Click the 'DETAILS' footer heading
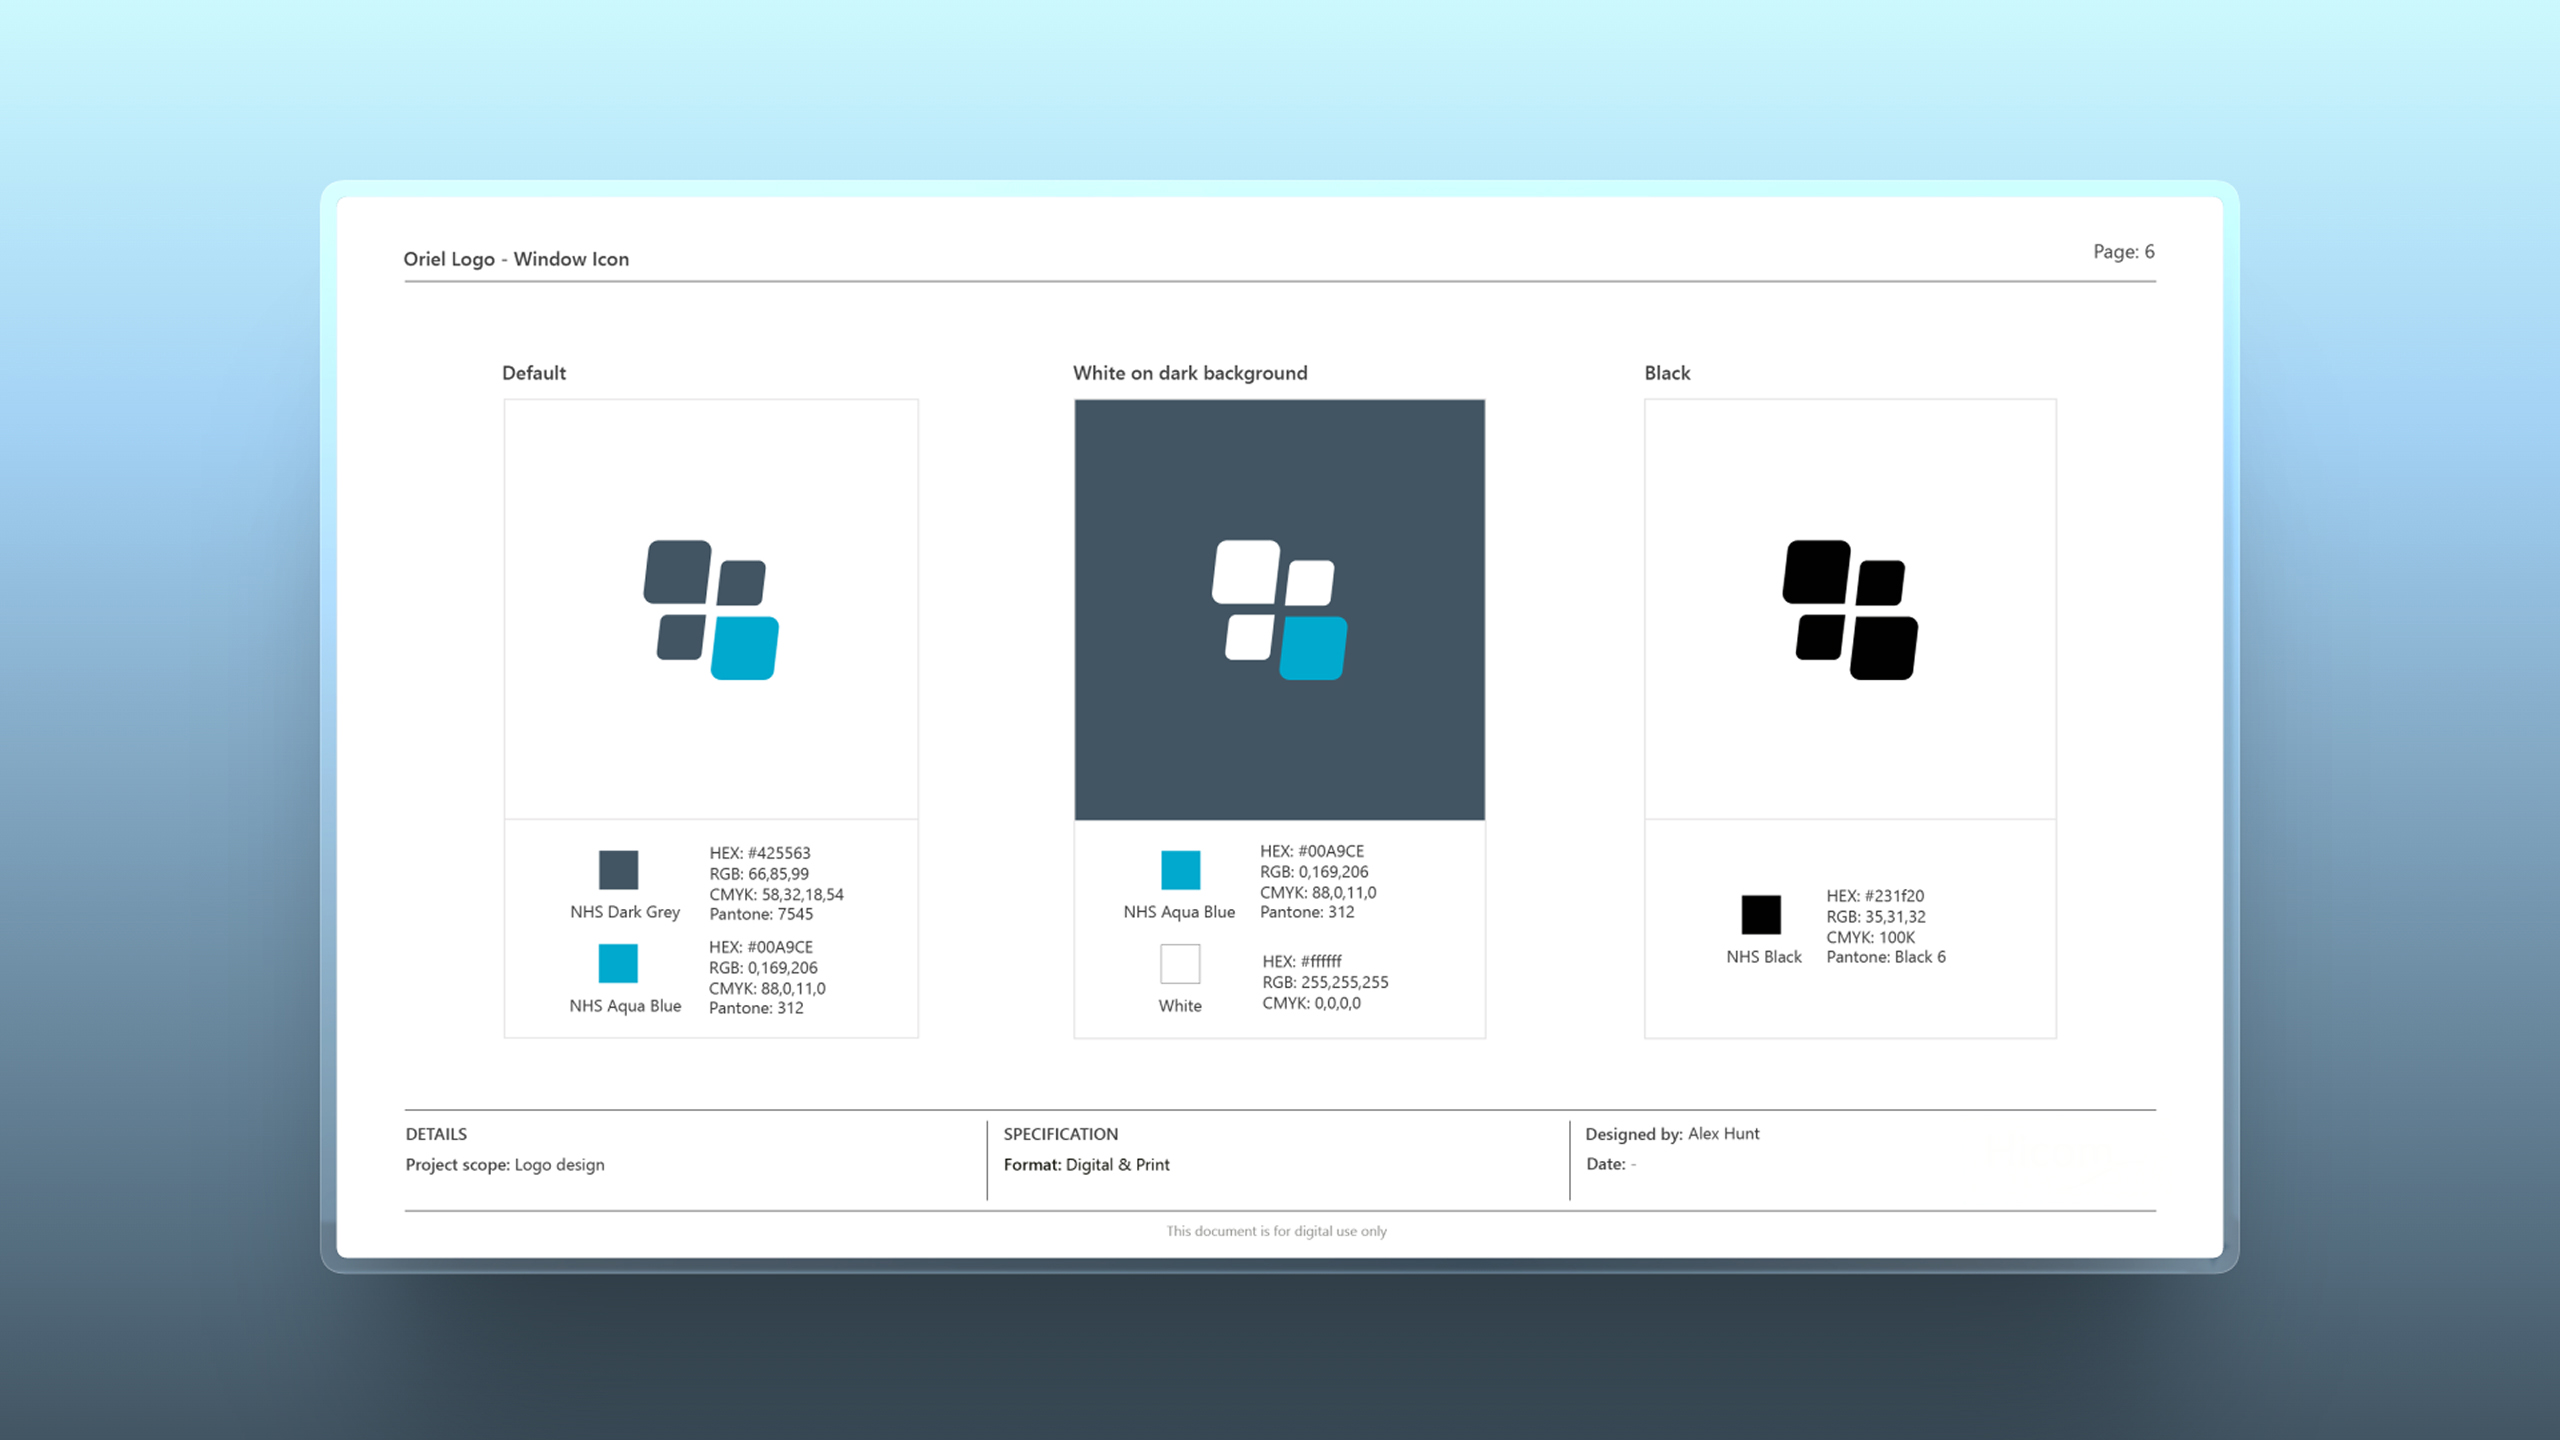The width and height of the screenshot is (2560, 1440). (436, 1134)
